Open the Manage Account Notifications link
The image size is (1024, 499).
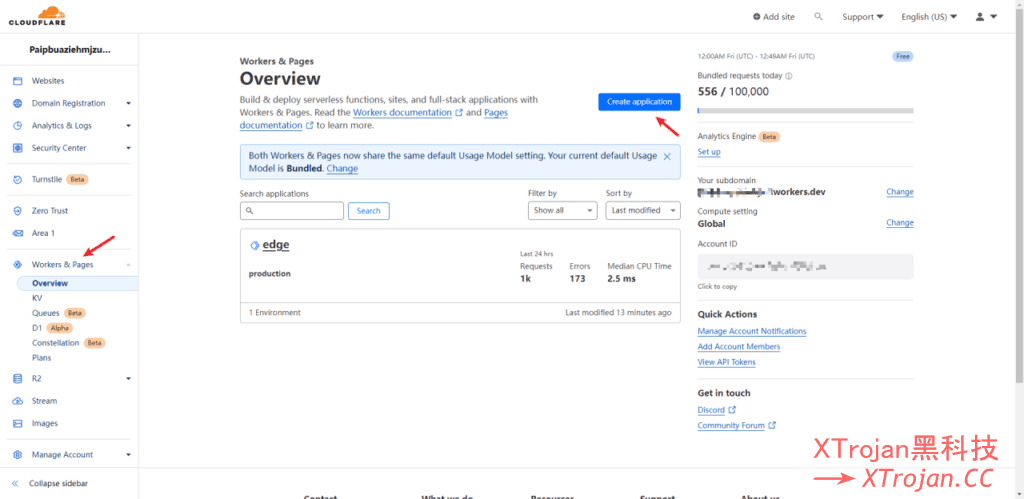(x=751, y=331)
